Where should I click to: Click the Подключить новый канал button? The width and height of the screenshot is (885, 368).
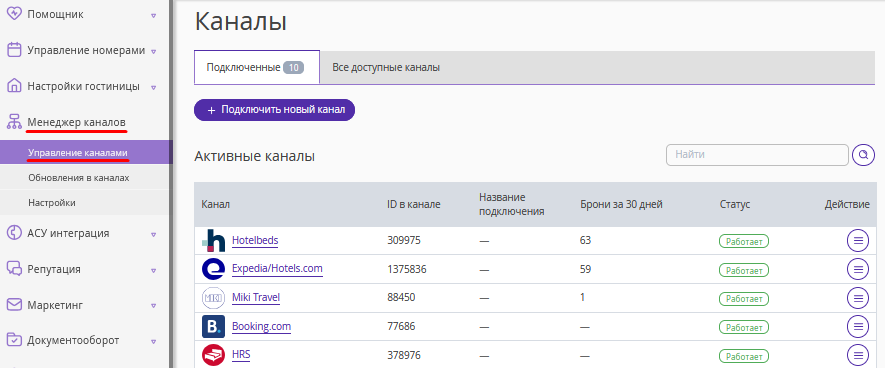coord(274,110)
